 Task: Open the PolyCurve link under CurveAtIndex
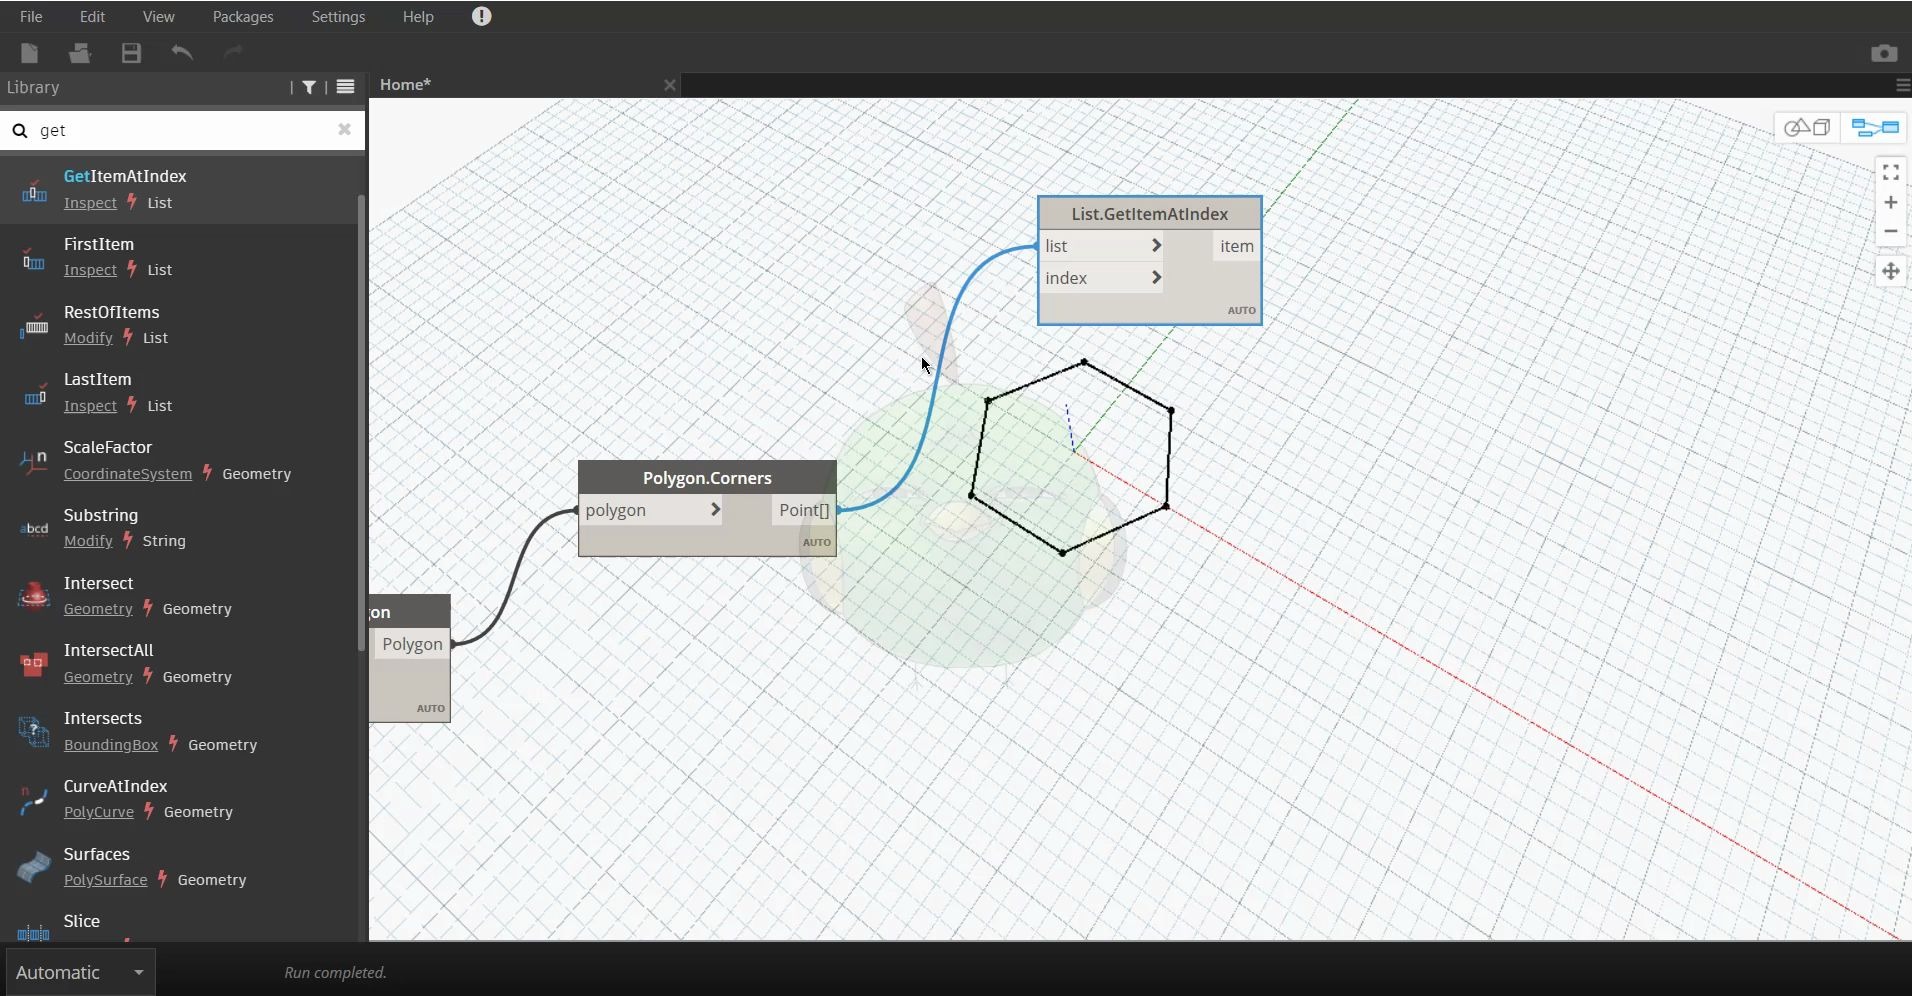[98, 812]
